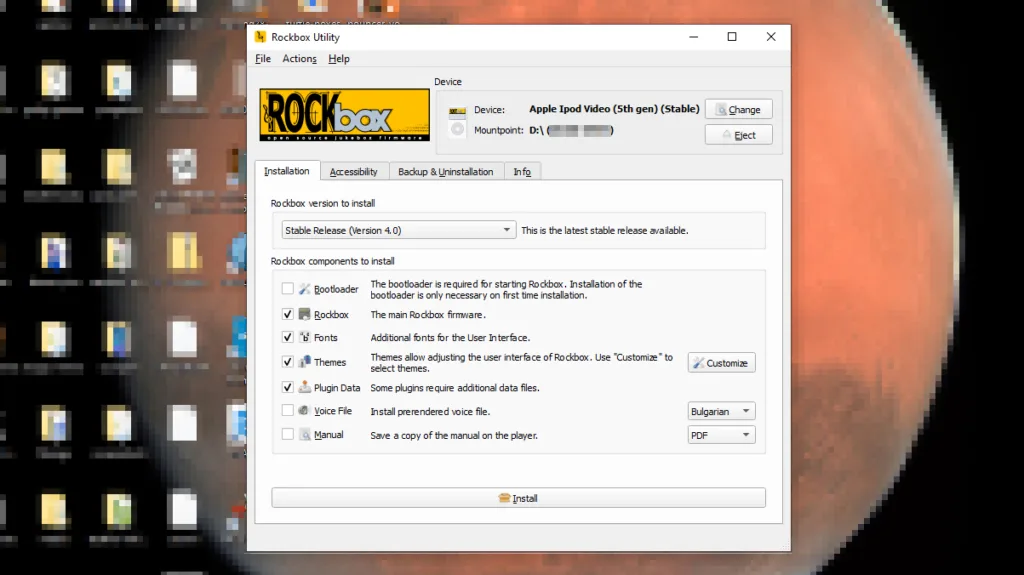Screen dimensions: 1024x575
Task: Uncheck the Plugin Data checkbox
Action: click(x=287, y=387)
